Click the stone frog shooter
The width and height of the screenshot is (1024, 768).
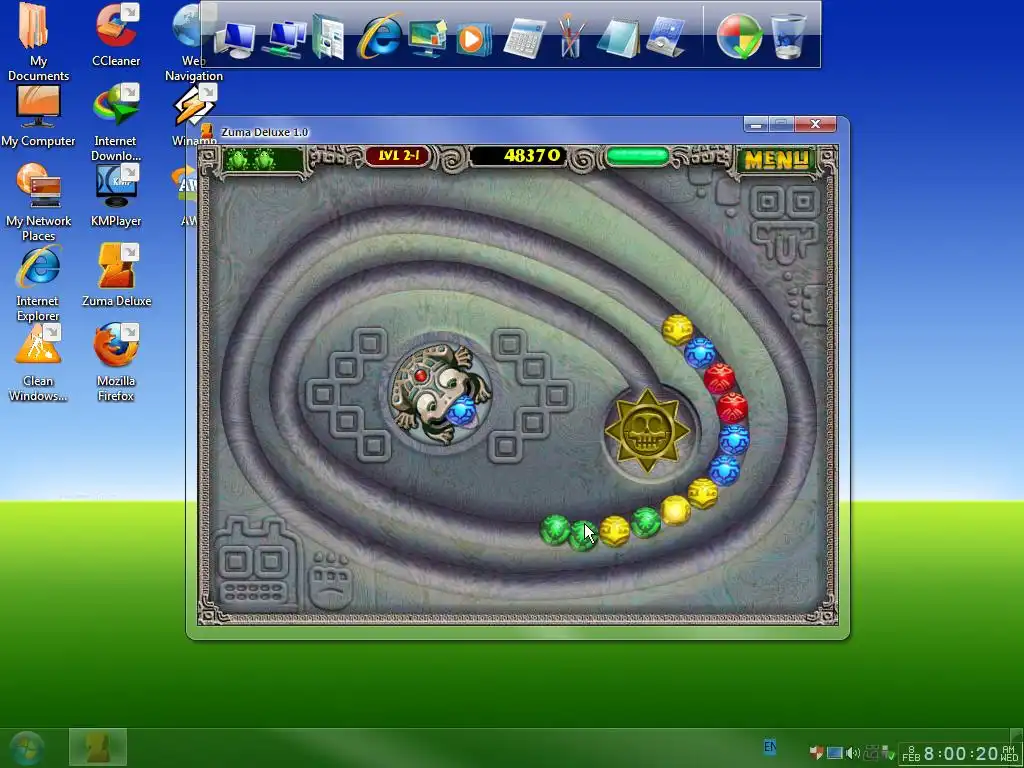(x=440, y=394)
